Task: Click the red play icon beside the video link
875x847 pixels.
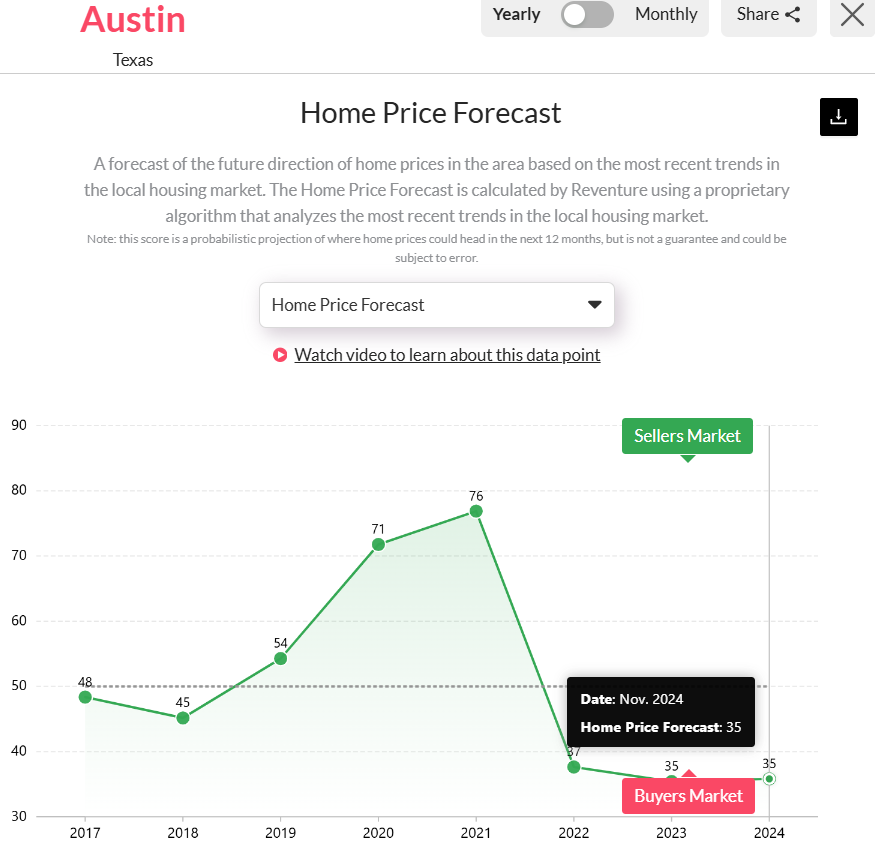Action: 279,355
